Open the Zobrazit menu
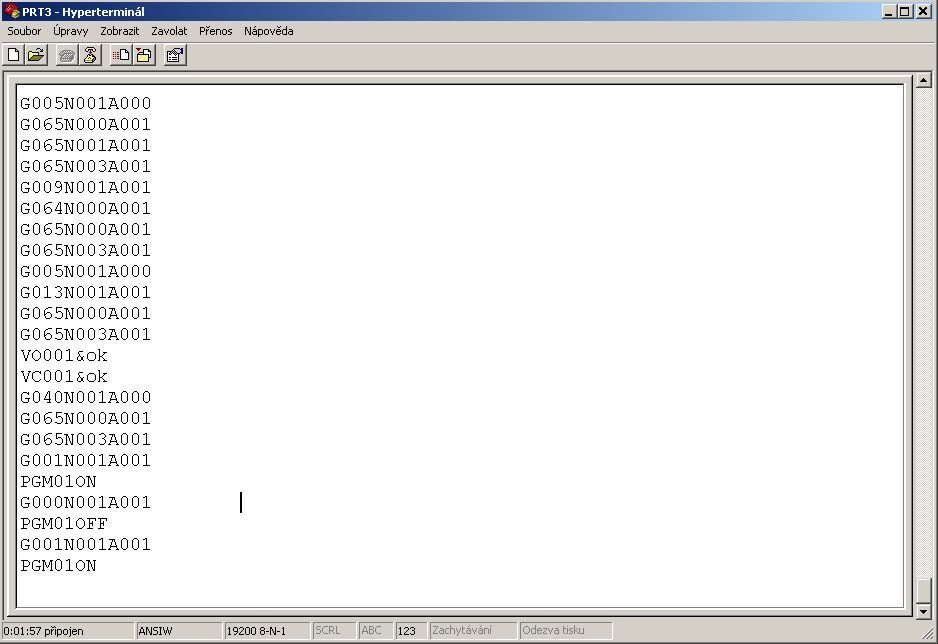This screenshot has height=644, width=938. point(120,31)
